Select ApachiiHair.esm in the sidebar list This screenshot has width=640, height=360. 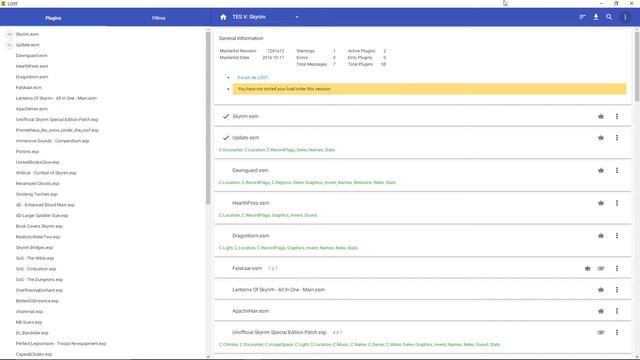(31, 109)
